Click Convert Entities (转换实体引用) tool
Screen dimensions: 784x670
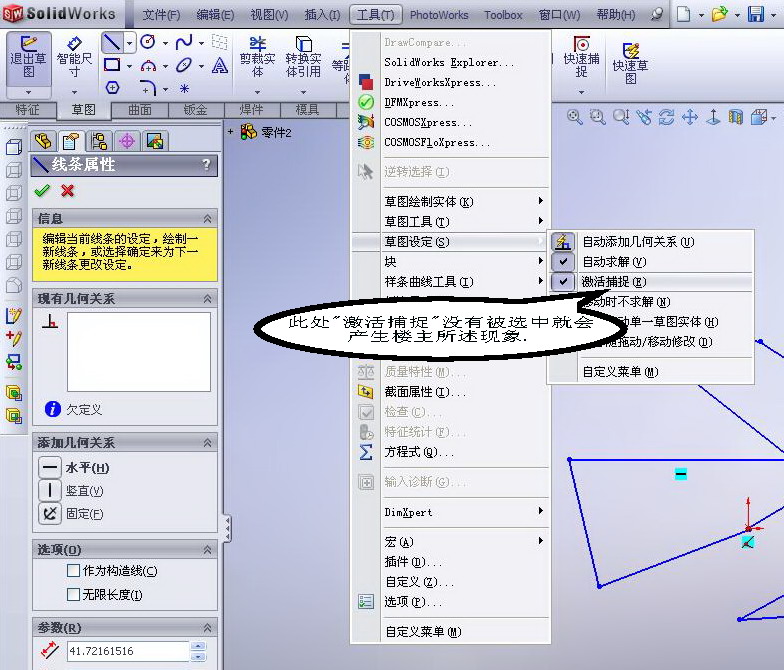(x=303, y=58)
